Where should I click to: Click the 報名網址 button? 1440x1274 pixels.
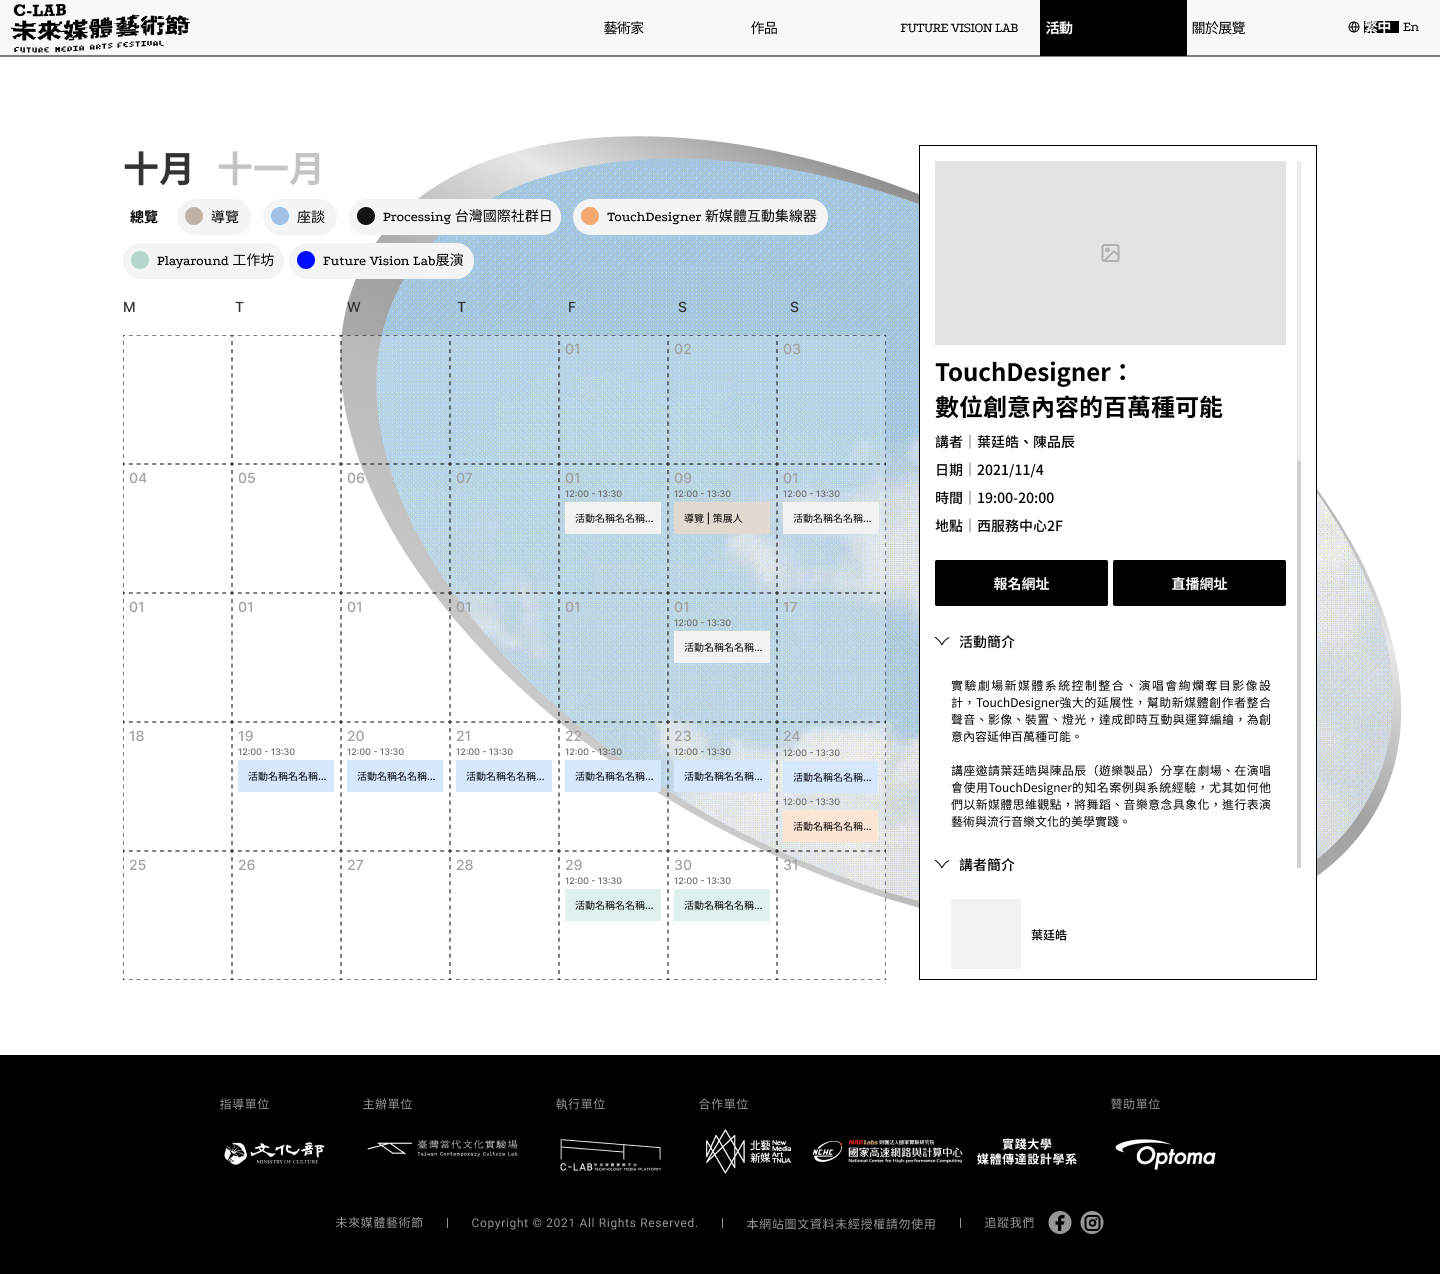(1021, 583)
